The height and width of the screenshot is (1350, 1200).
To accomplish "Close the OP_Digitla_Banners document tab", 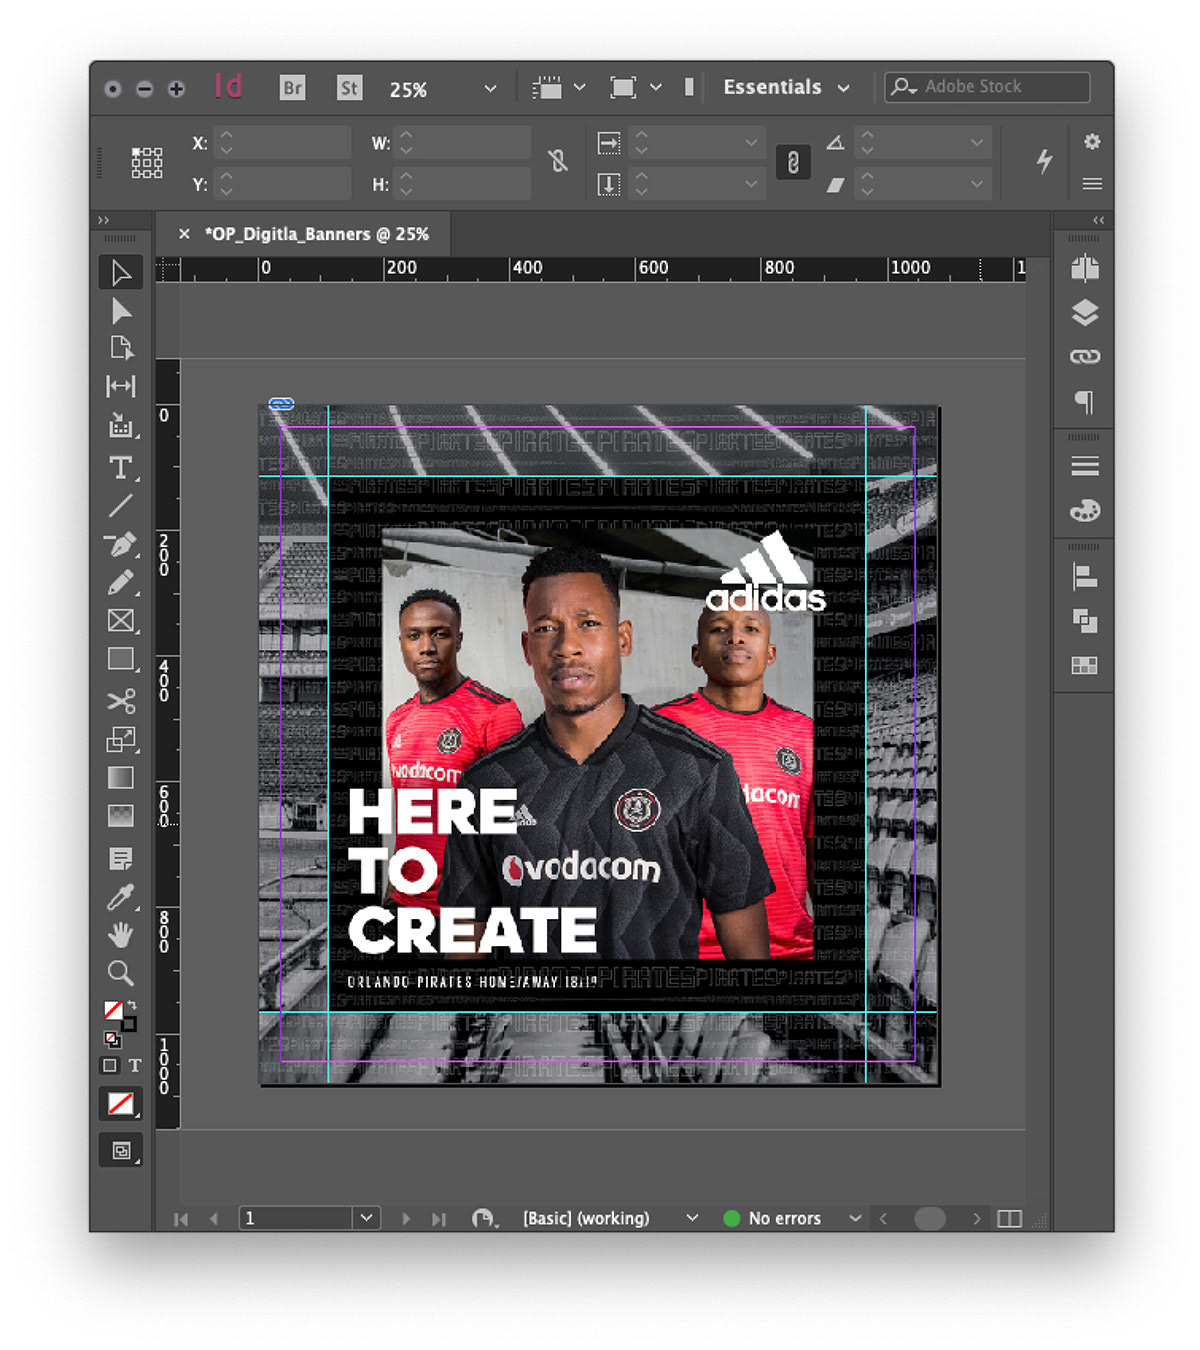I will click(184, 234).
